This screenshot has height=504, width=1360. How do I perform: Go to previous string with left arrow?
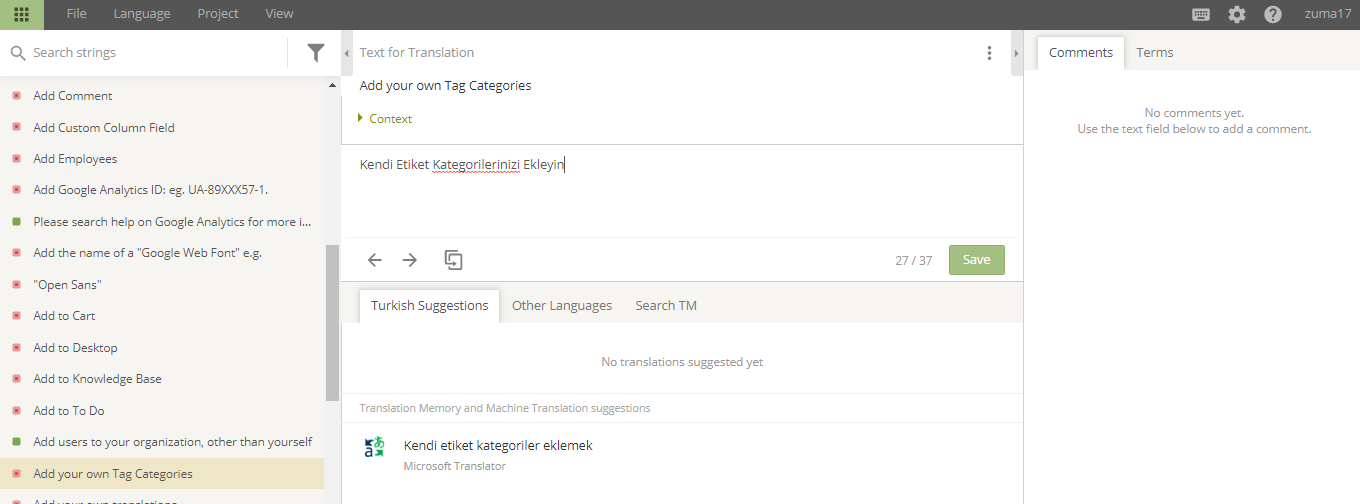tap(375, 260)
